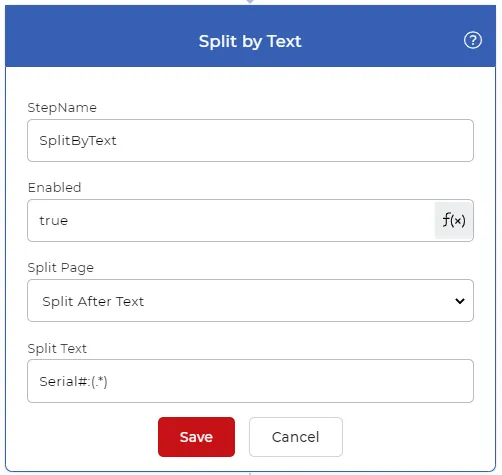Click the blue header bar left of title
The width and height of the screenshot is (502, 475).
click(102, 36)
